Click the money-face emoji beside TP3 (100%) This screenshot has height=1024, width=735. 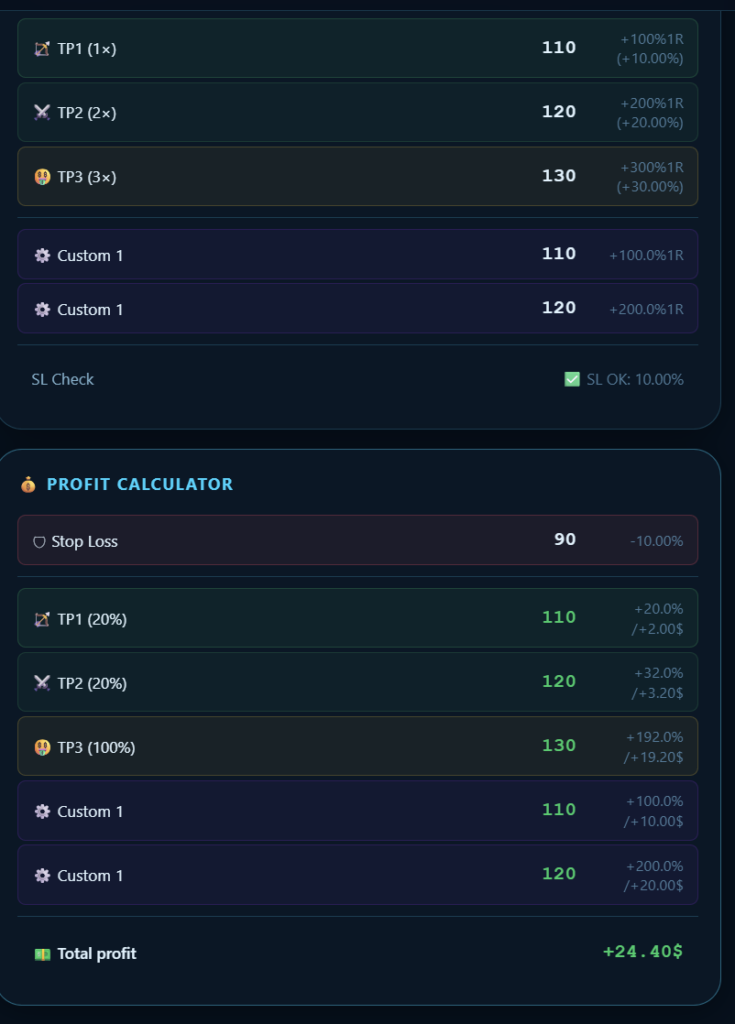click(x=42, y=747)
